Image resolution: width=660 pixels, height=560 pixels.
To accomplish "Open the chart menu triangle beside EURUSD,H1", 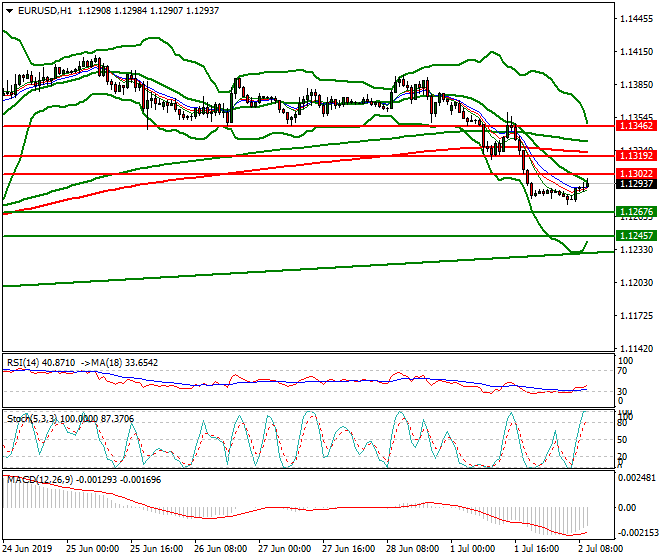I will 10,11.
